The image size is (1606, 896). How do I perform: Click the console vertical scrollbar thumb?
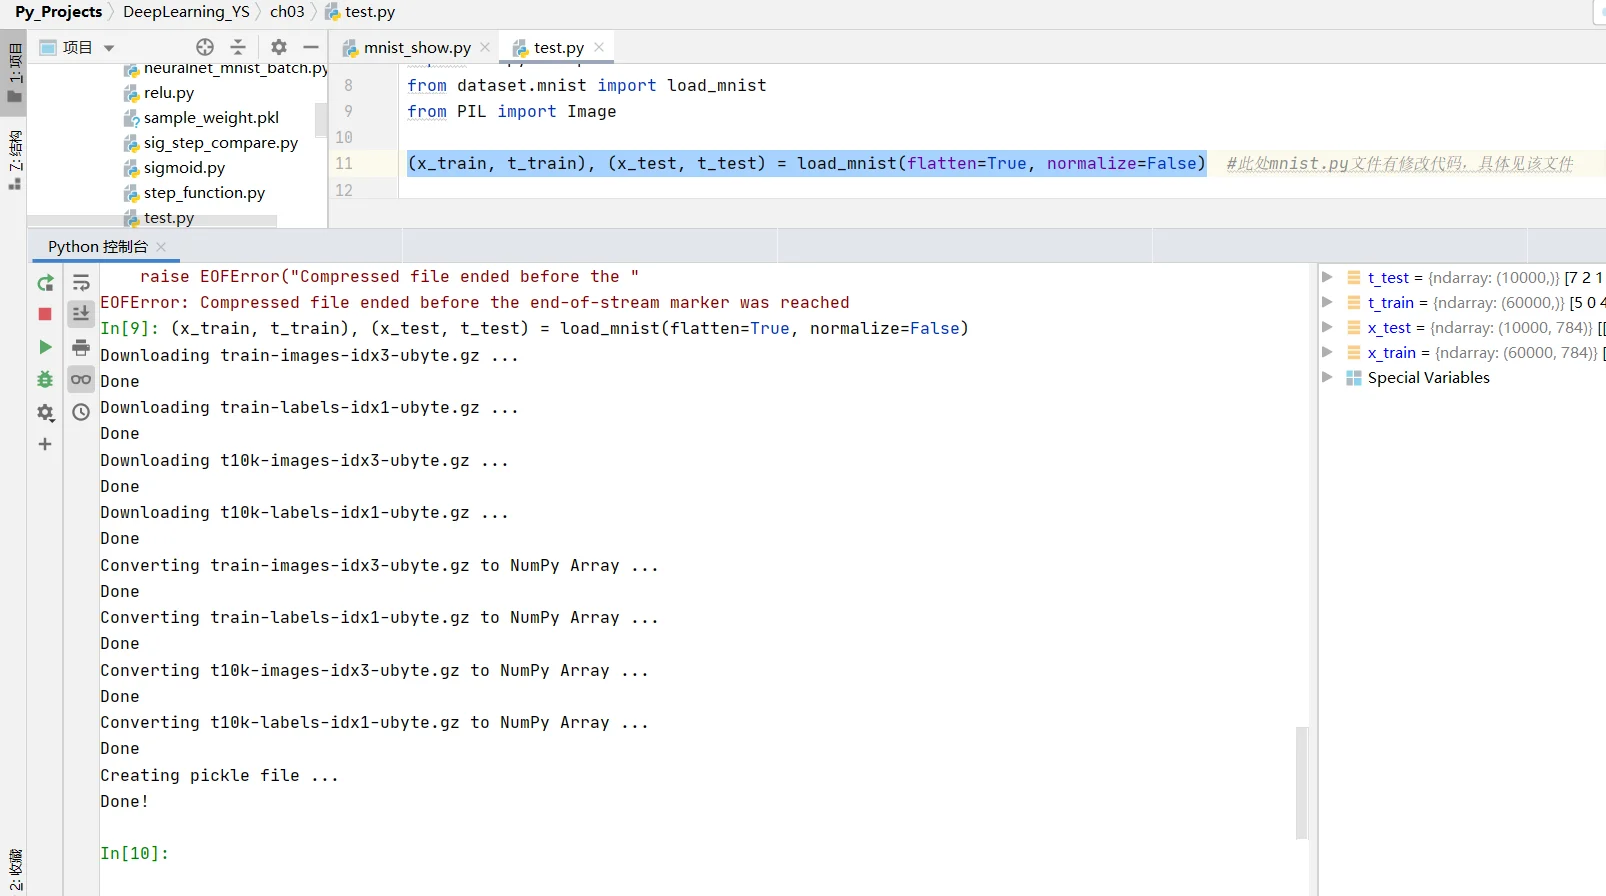(1301, 782)
